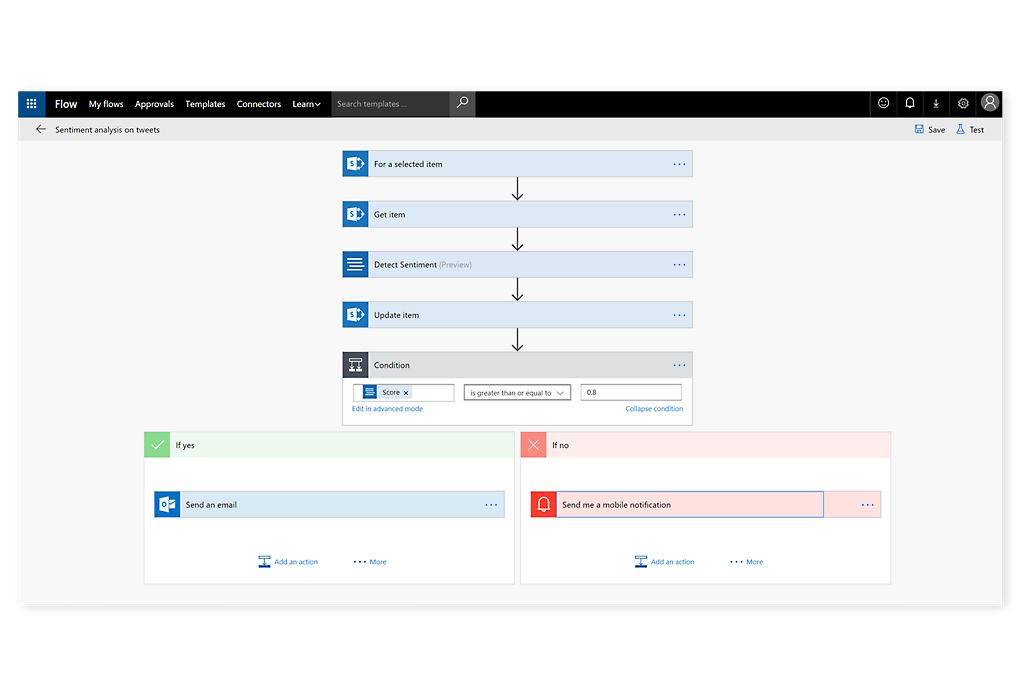Save the flow

929,129
